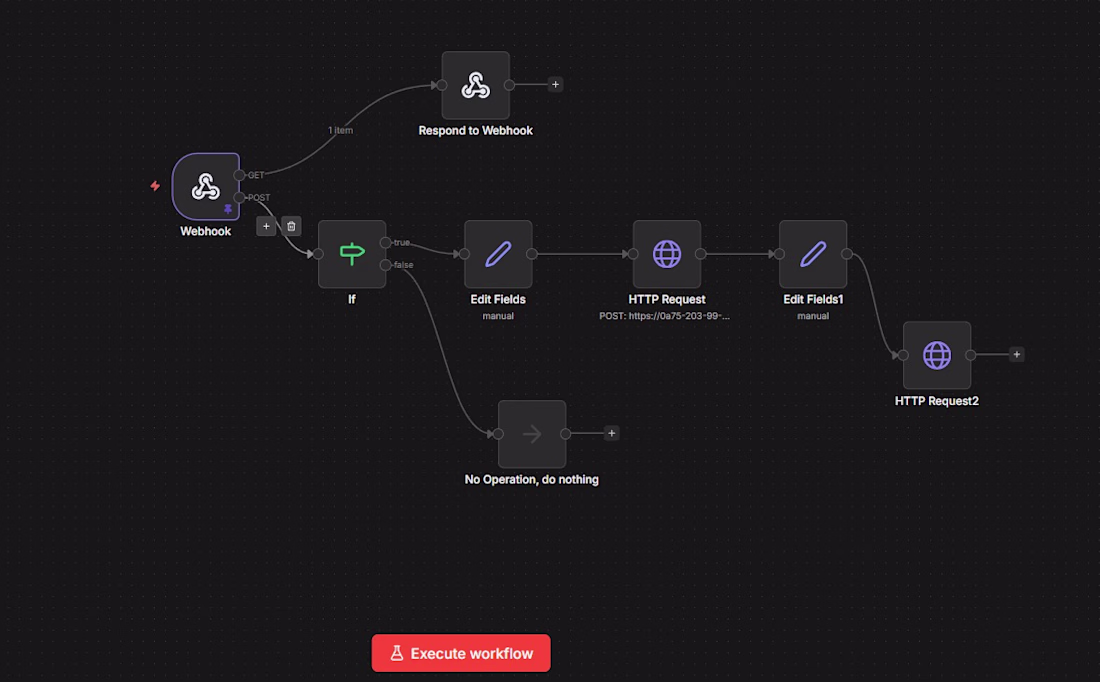1100x682 pixels.
Task: Click the No Operation input connector
Action: [x=498, y=434]
